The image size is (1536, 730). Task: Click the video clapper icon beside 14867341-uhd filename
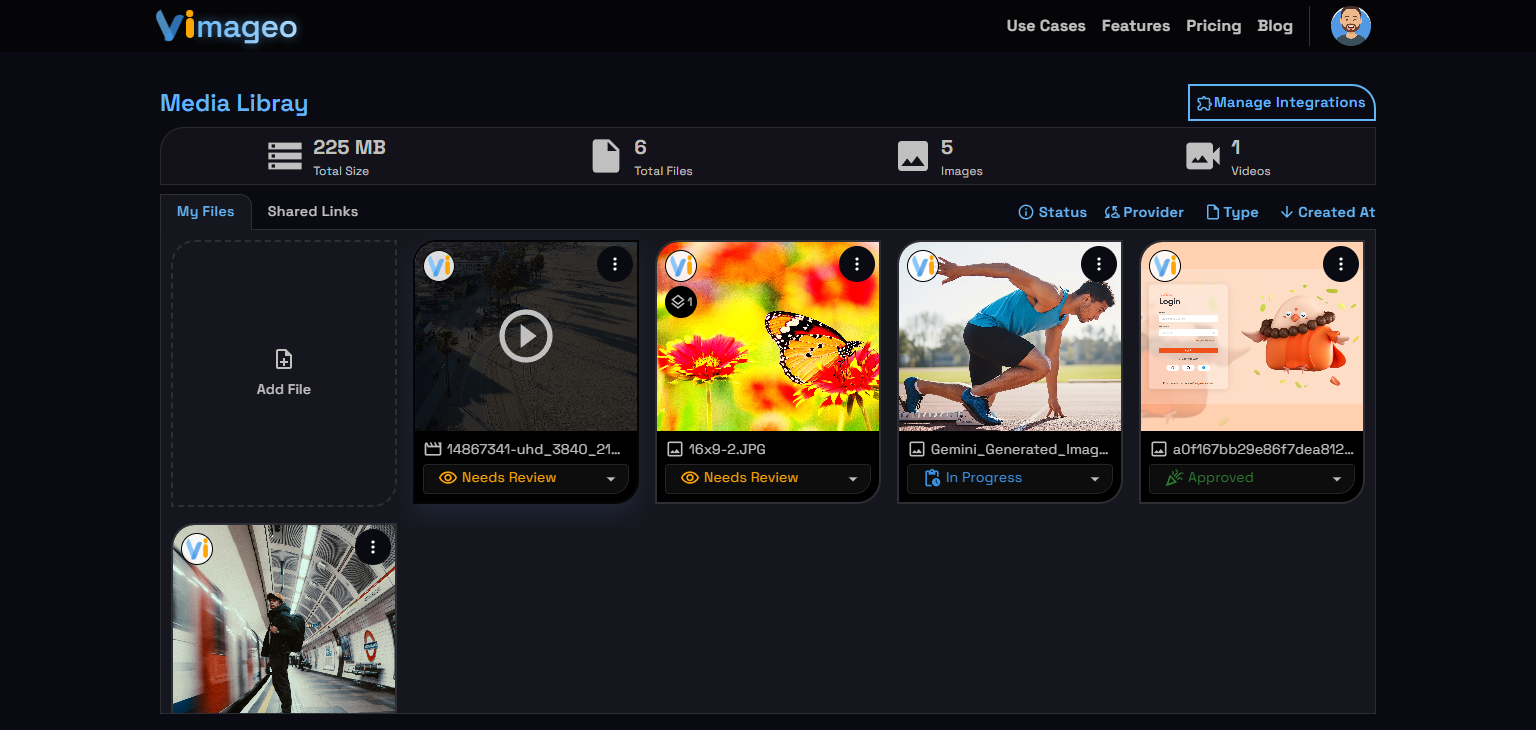click(x=433, y=449)
